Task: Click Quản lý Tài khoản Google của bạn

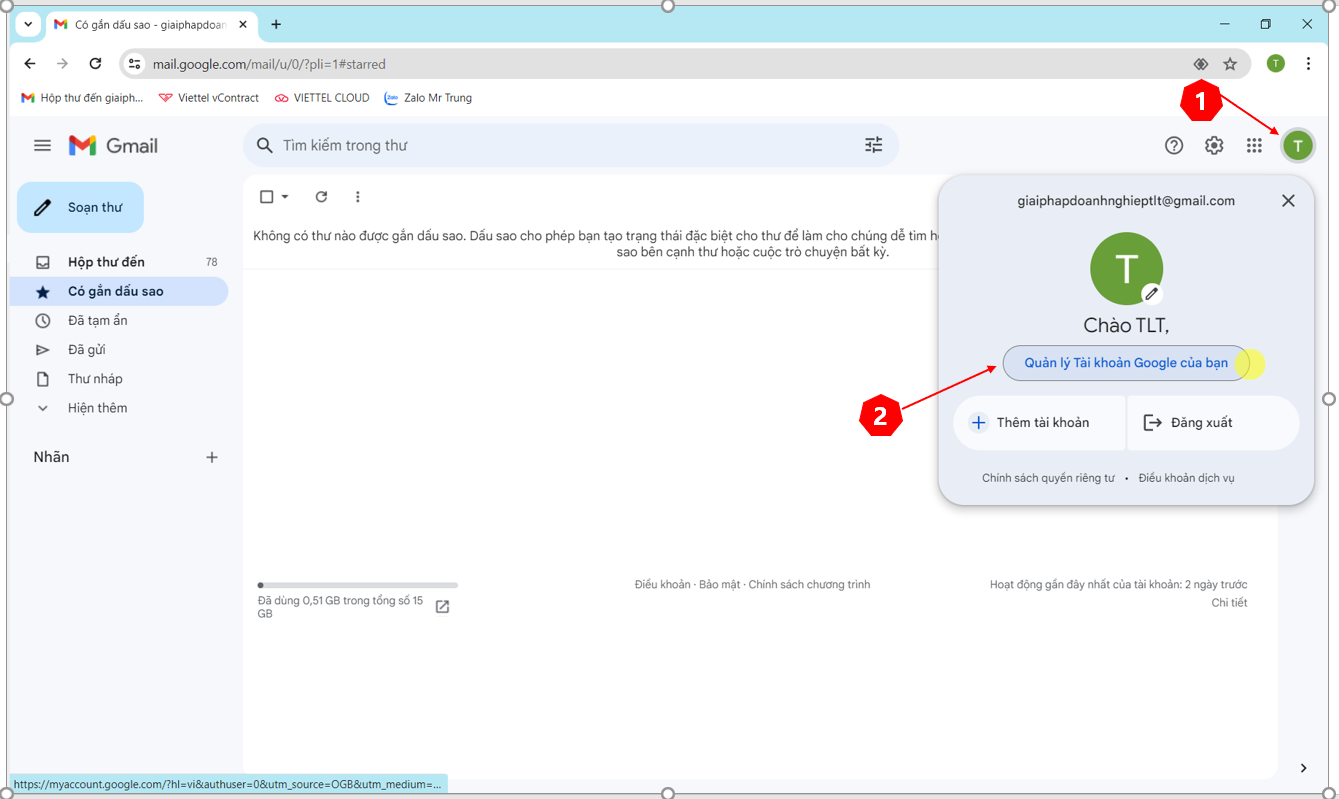Action: pyautogui.click(x=1125, y=363)
